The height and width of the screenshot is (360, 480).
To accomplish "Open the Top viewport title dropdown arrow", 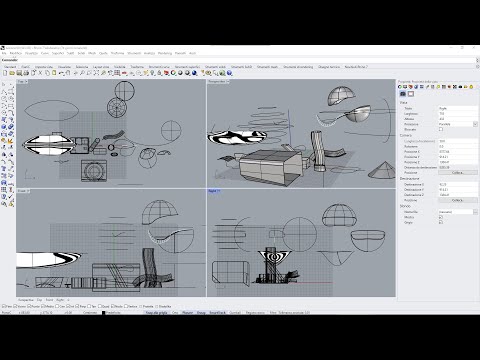I will [27, 81].
